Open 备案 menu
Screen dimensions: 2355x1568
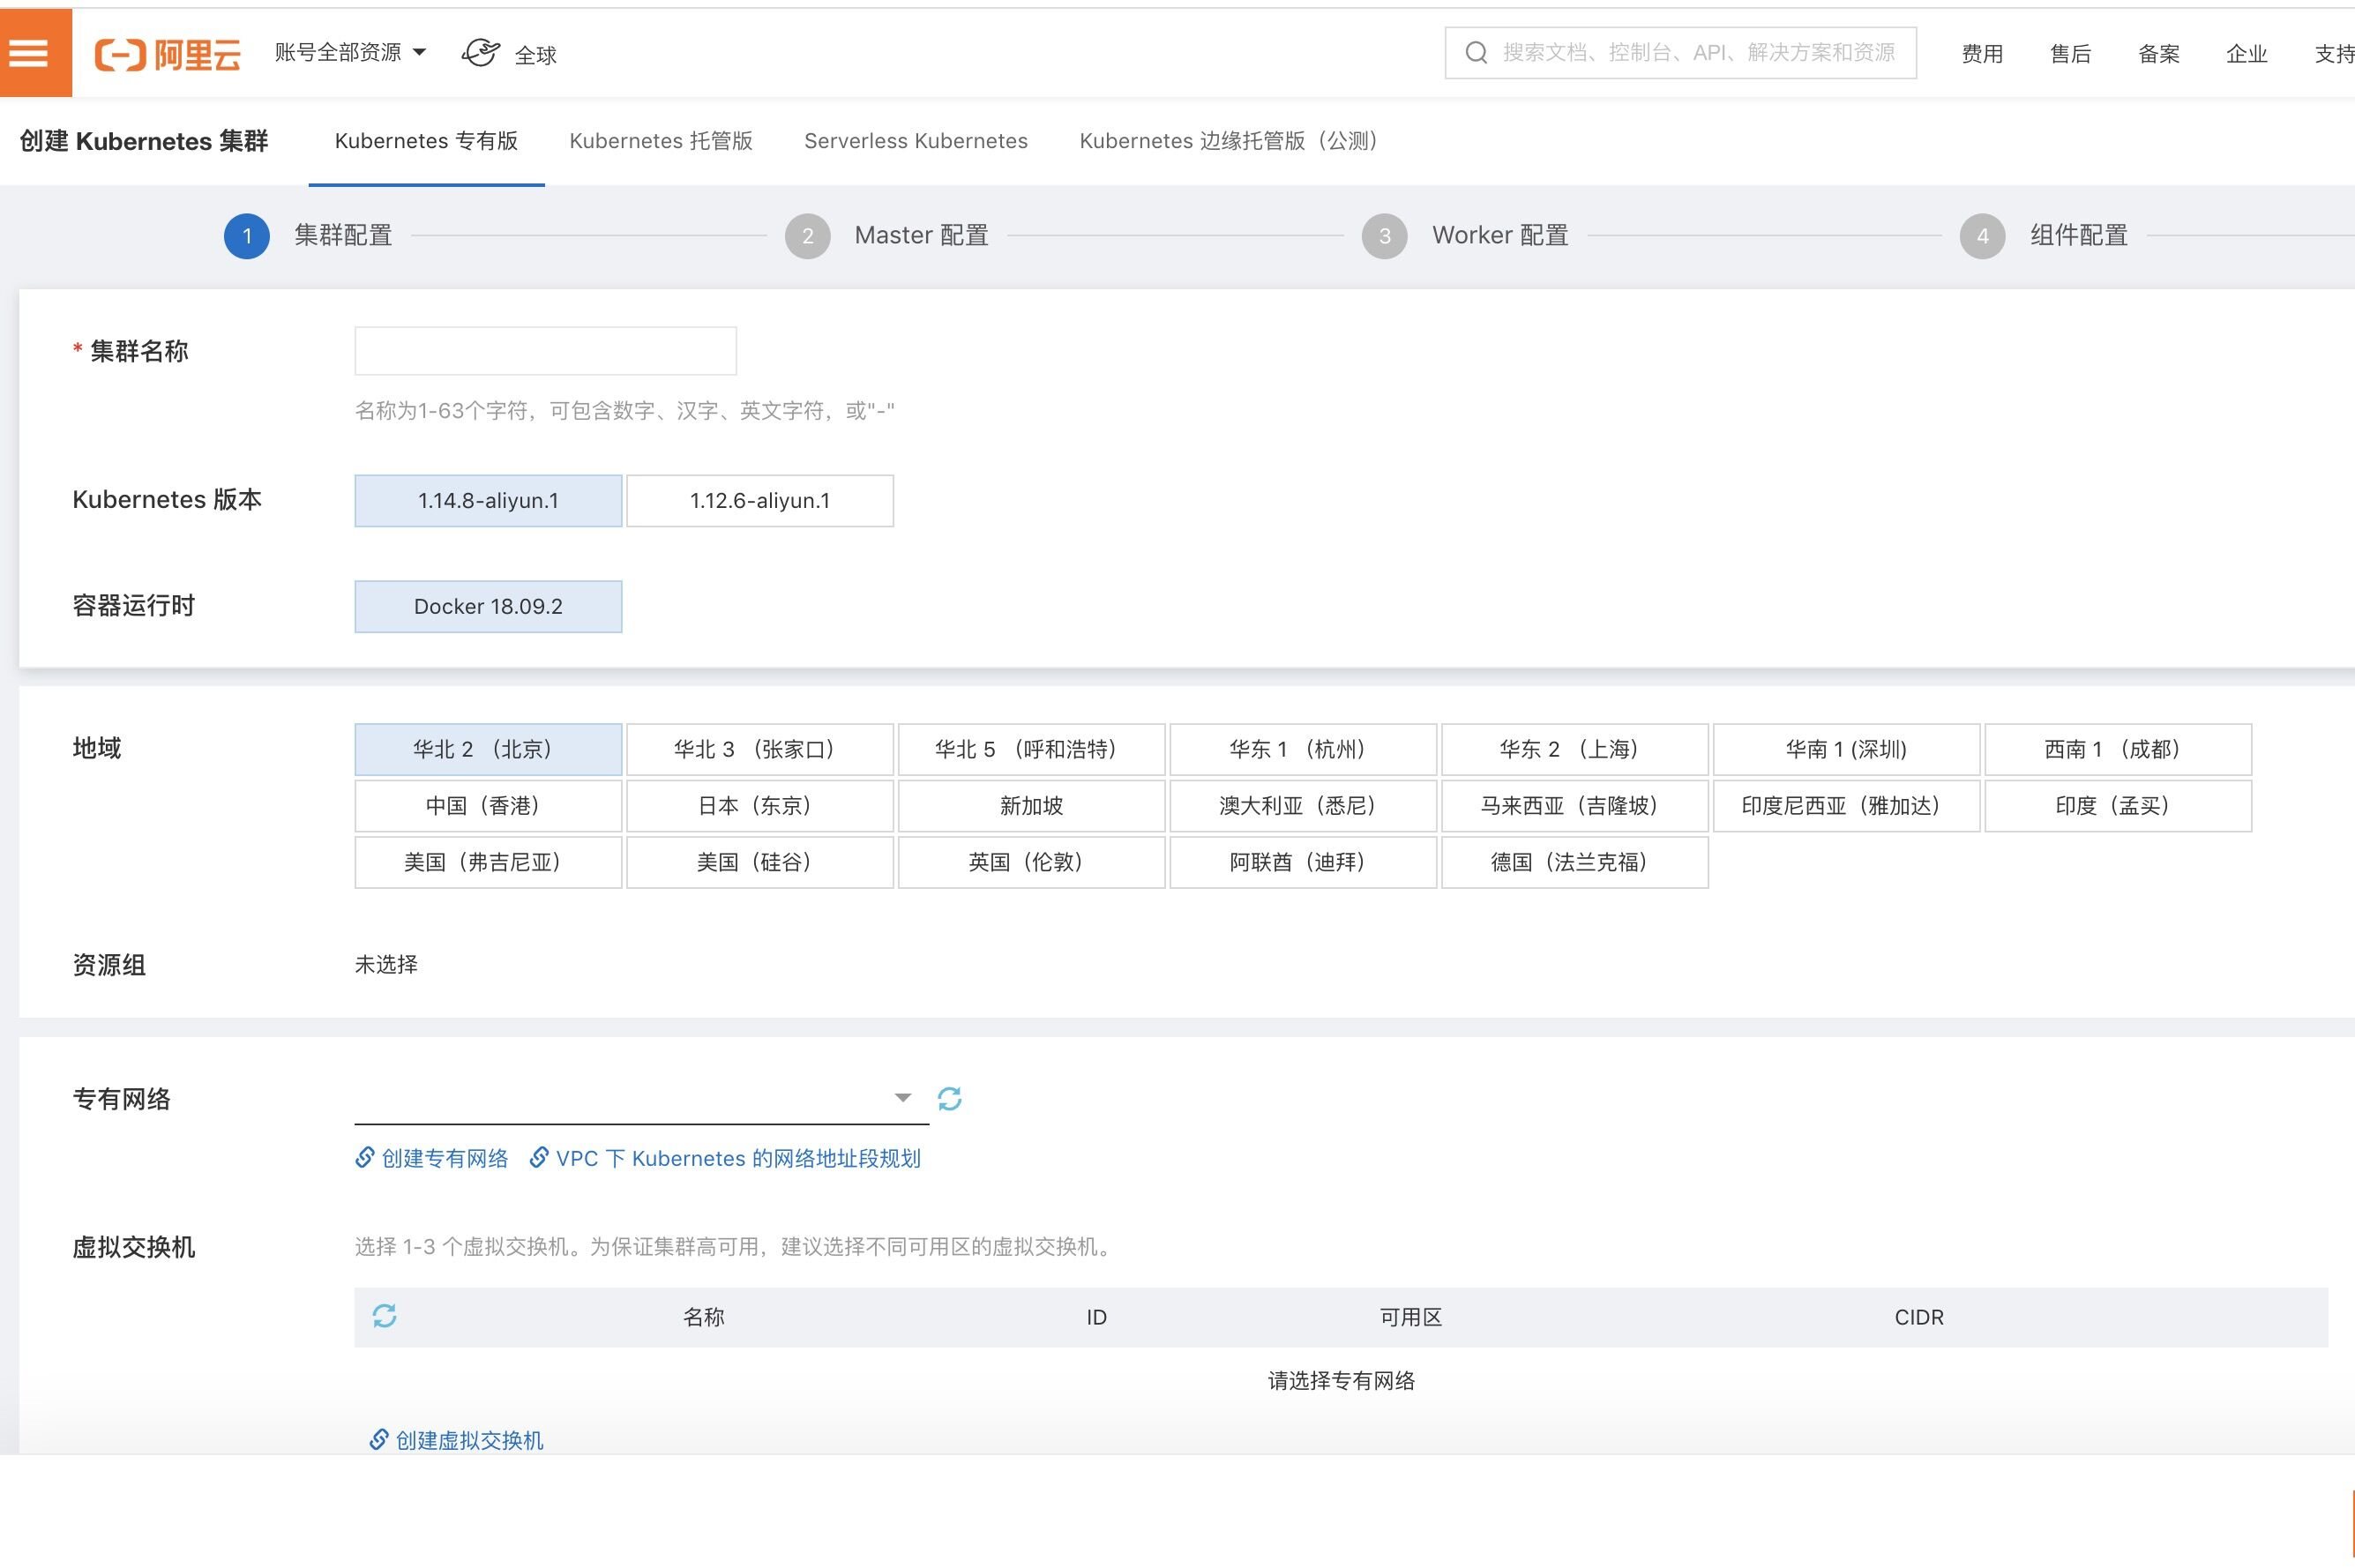(x=2158, y=54)
